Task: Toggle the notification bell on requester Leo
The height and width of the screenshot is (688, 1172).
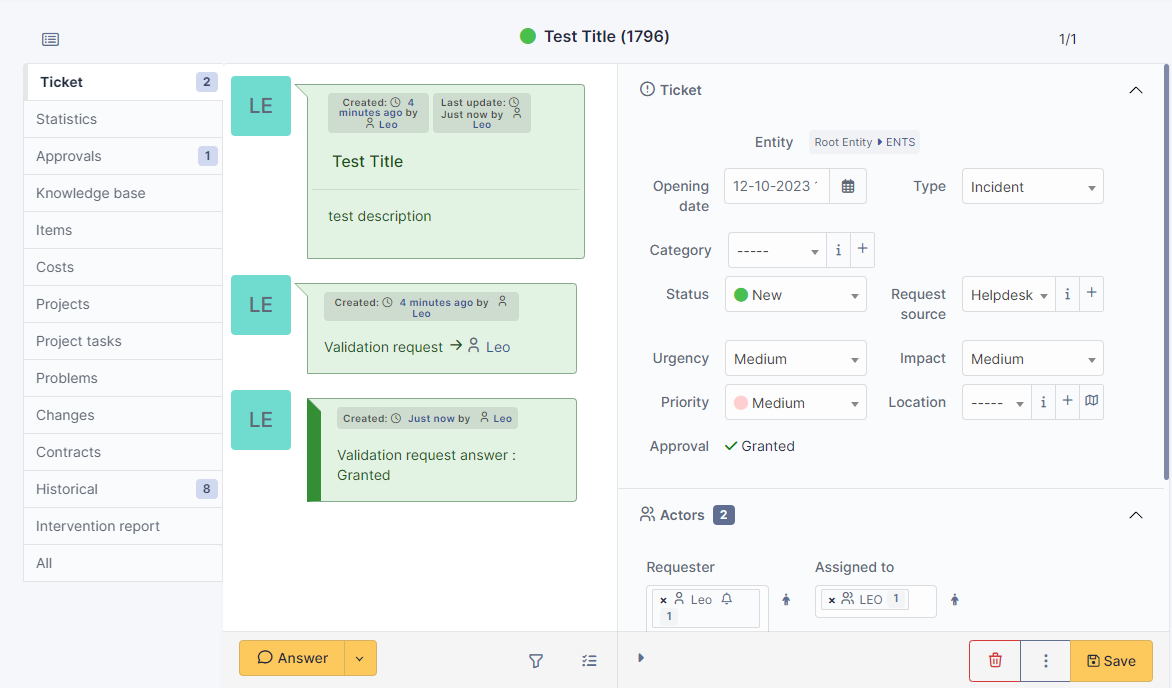Action: coord(725,598)
